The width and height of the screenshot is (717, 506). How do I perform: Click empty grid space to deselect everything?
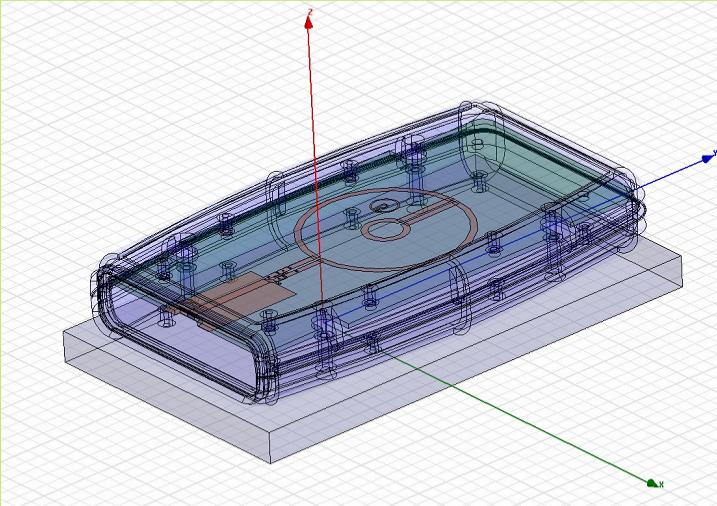pyautogui.click(x=100, y=100)
